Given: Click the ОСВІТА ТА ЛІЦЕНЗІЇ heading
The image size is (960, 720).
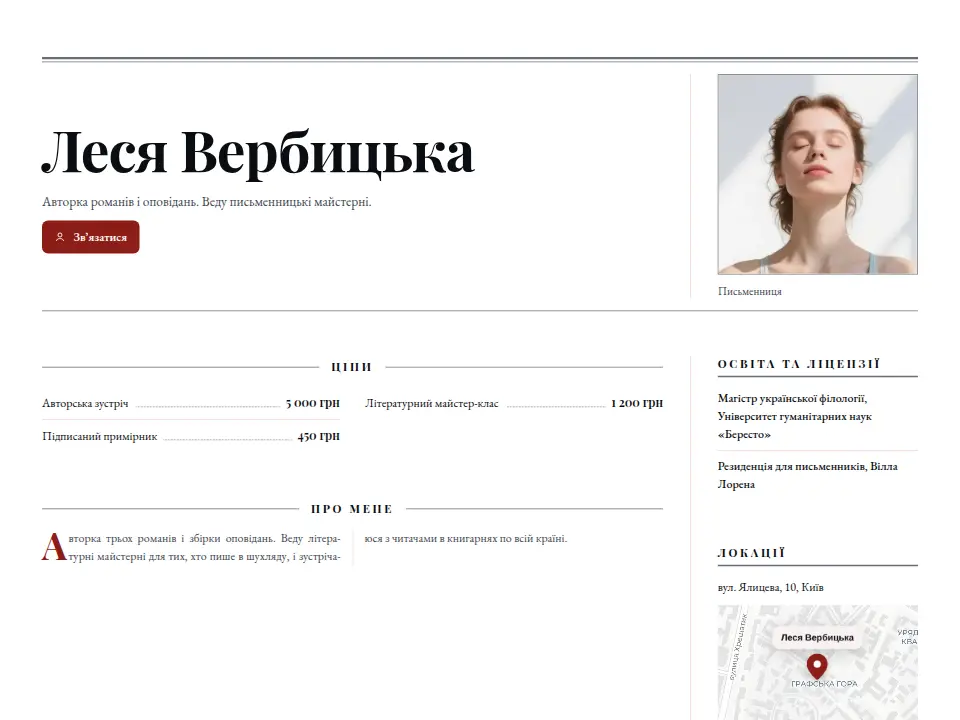Looking at the screenshot, I should point(798,364).
